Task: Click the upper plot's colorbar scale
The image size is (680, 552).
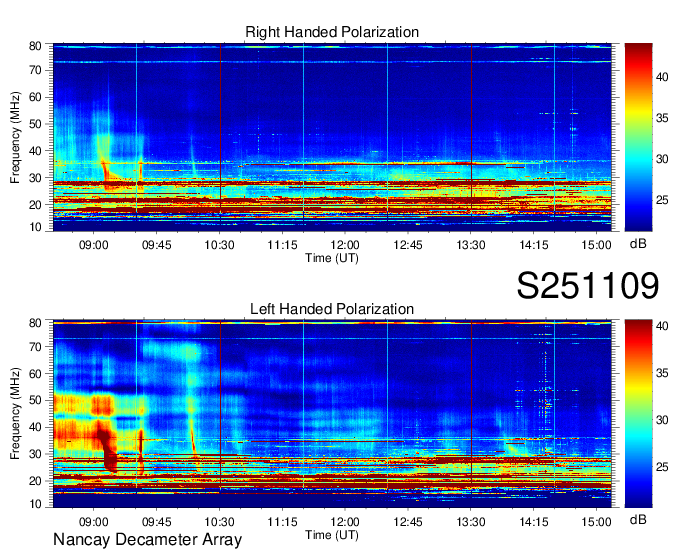Action: click(638, 137)
